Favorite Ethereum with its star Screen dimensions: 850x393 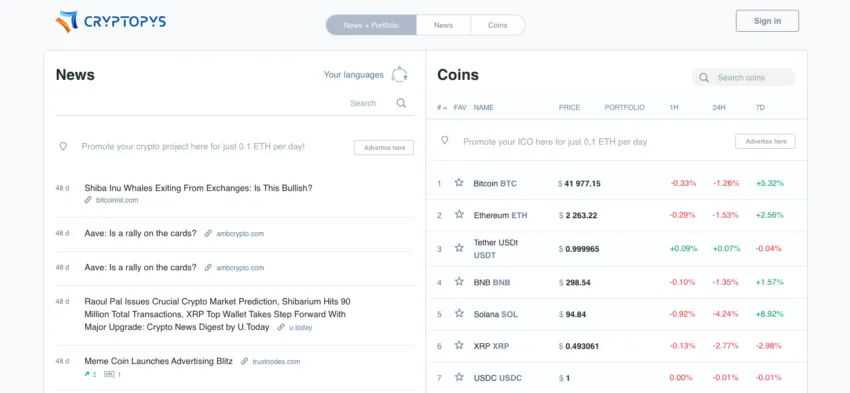459,215
